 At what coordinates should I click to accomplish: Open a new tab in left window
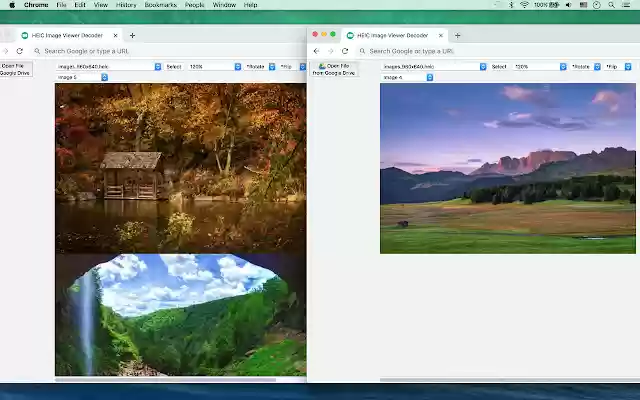point(132,36)
